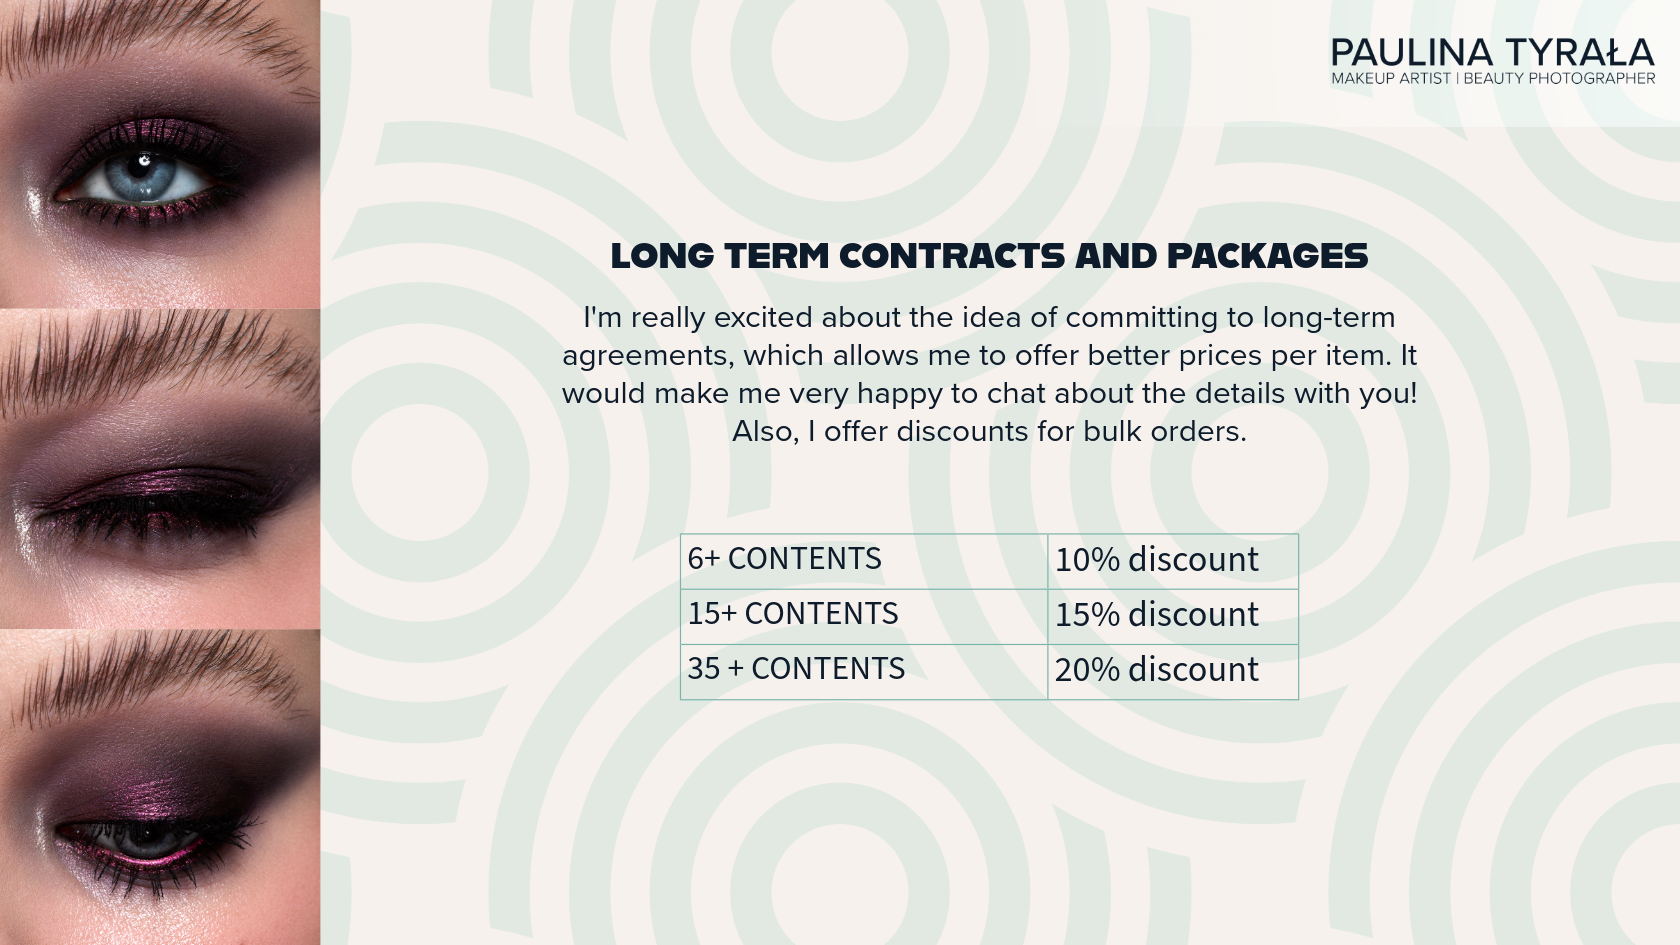Image resolution: width=1680 pixels, height=945 pixels.
Task: Select the 15+ CONTENTS table cell
Action: click(x=863, y=615)
